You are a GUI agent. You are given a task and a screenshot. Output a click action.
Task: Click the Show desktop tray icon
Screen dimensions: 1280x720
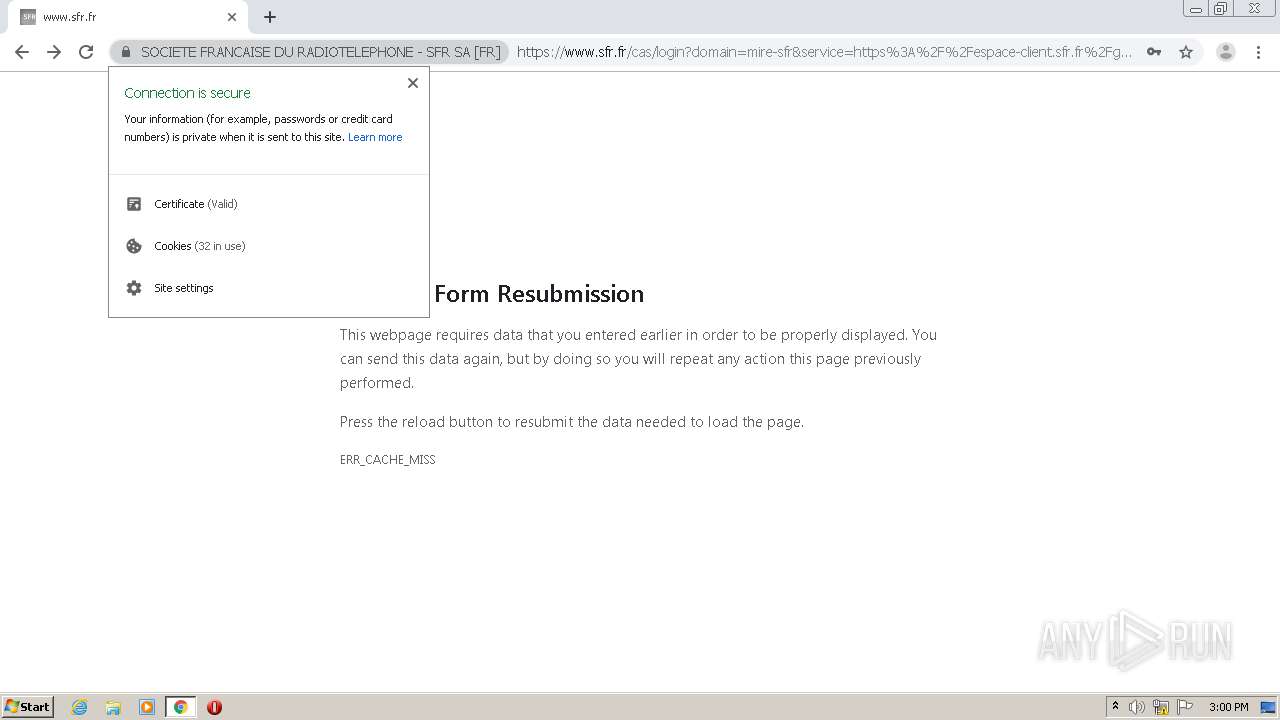[1269, 707]
